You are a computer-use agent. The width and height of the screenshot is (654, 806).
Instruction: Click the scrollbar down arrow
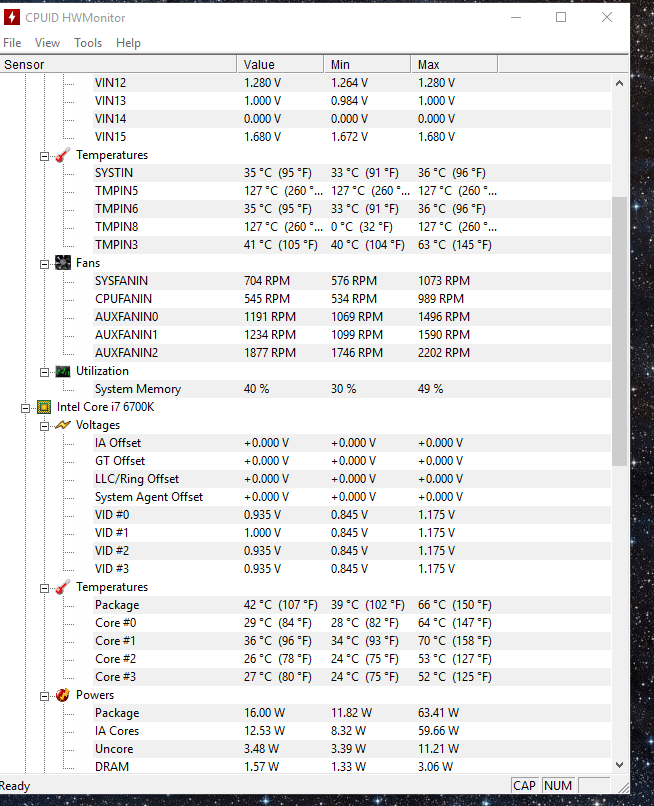pos(619,765)
